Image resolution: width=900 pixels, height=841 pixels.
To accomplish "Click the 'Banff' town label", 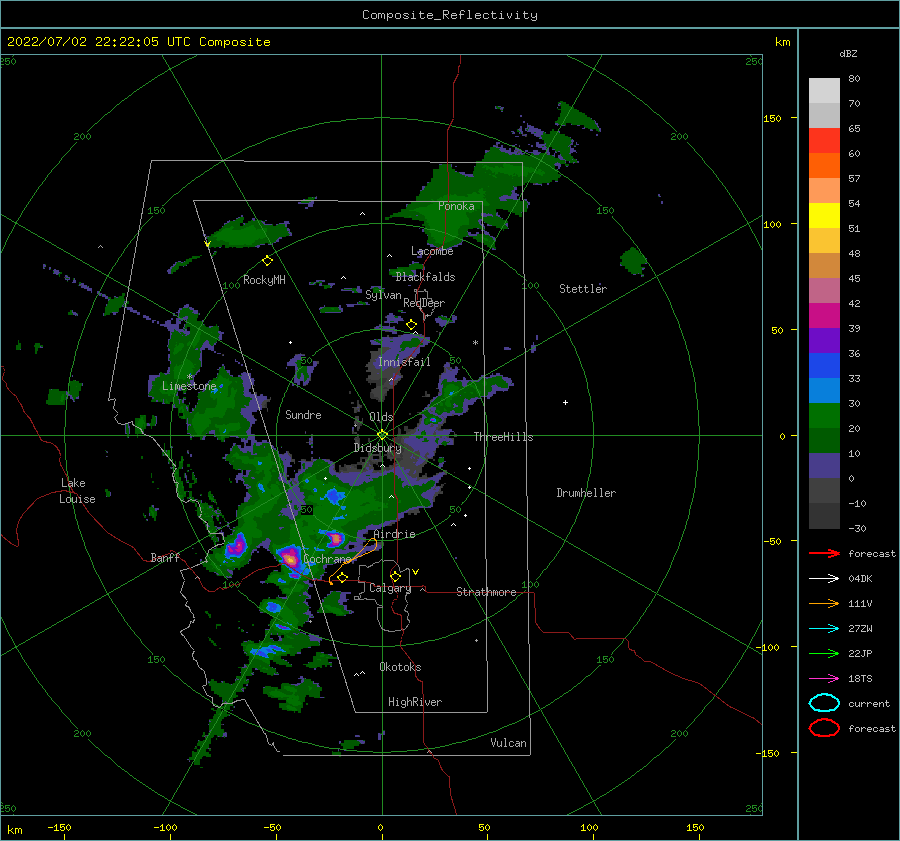I will [165, 557].
